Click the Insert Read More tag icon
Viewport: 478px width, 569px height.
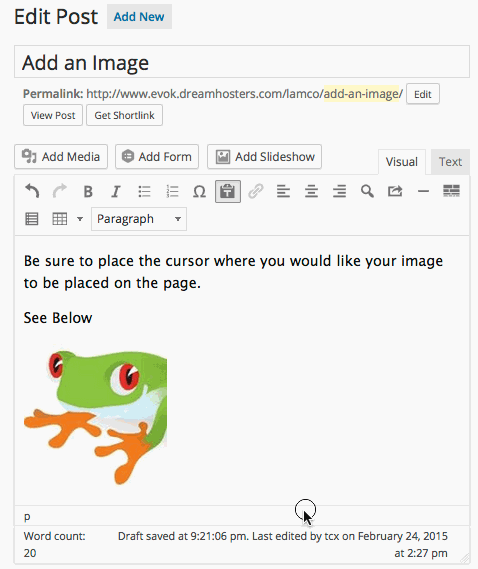(x=451, y=191)
